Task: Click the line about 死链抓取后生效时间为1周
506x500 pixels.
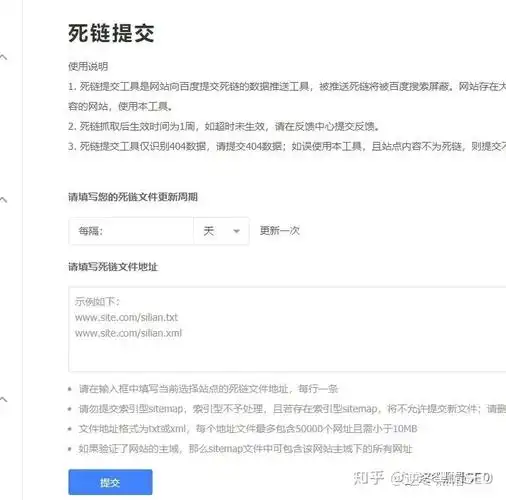Action: coord(224,126)
